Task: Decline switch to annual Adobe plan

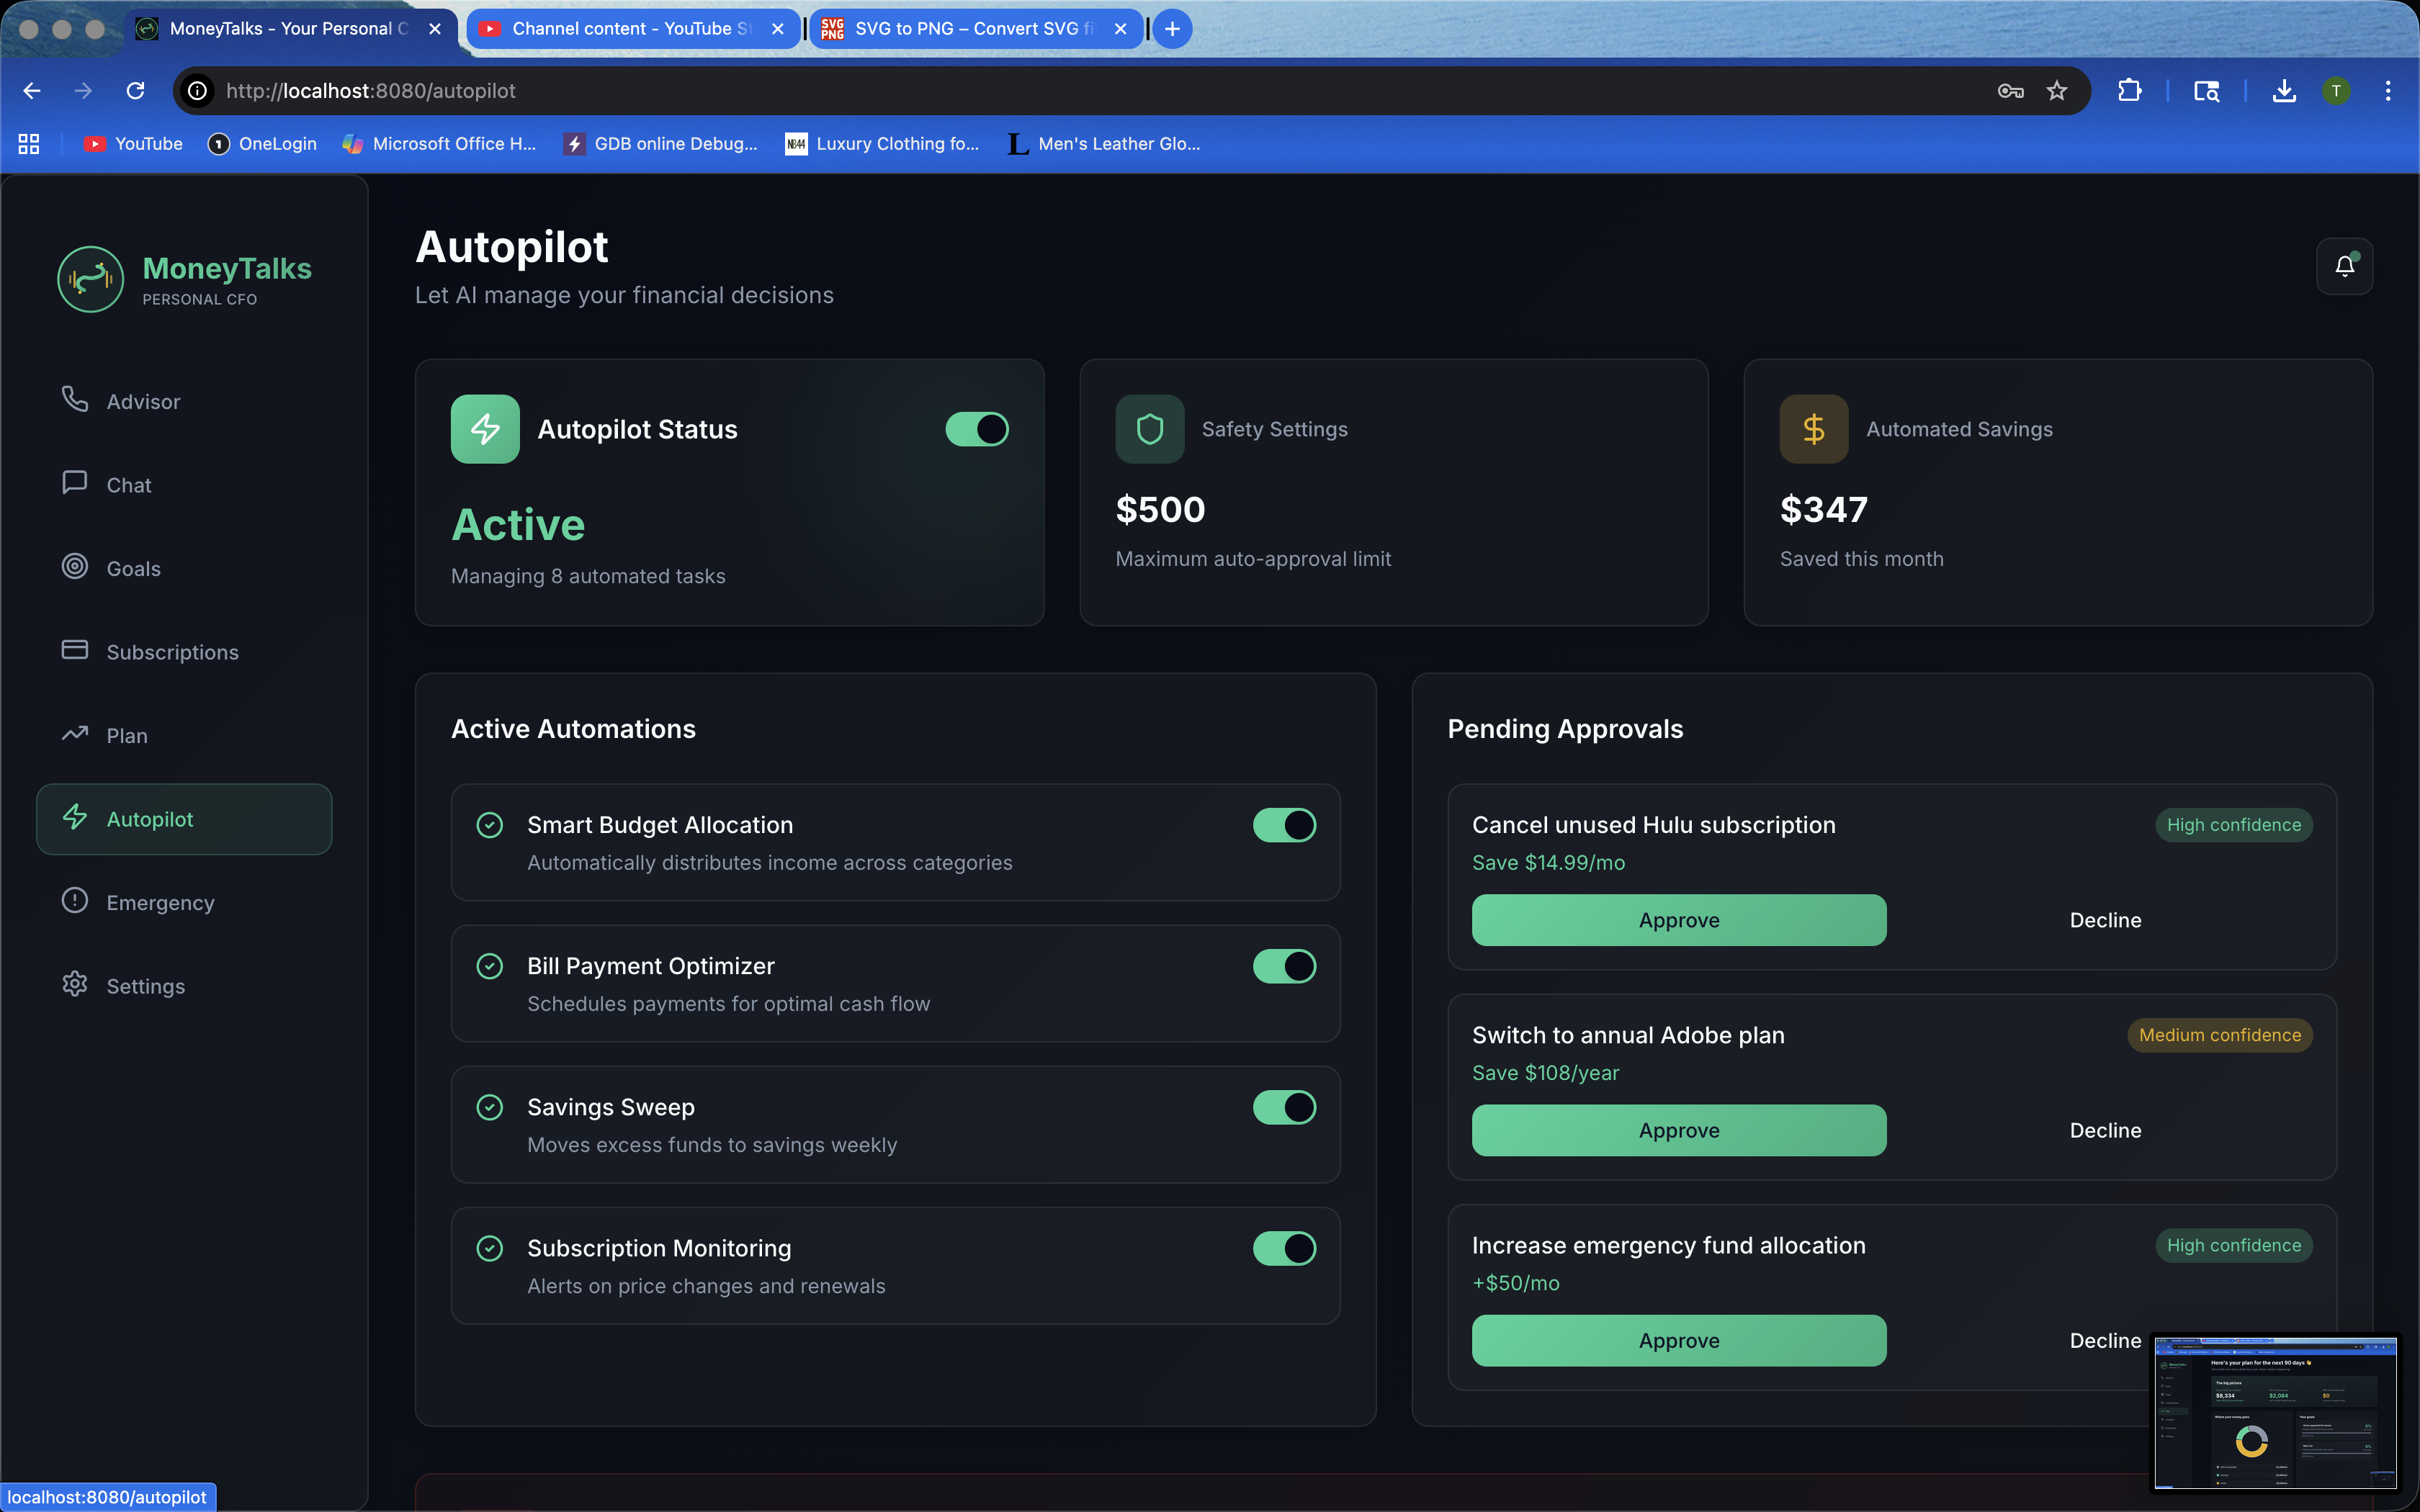Action: pos(2105,1130)
